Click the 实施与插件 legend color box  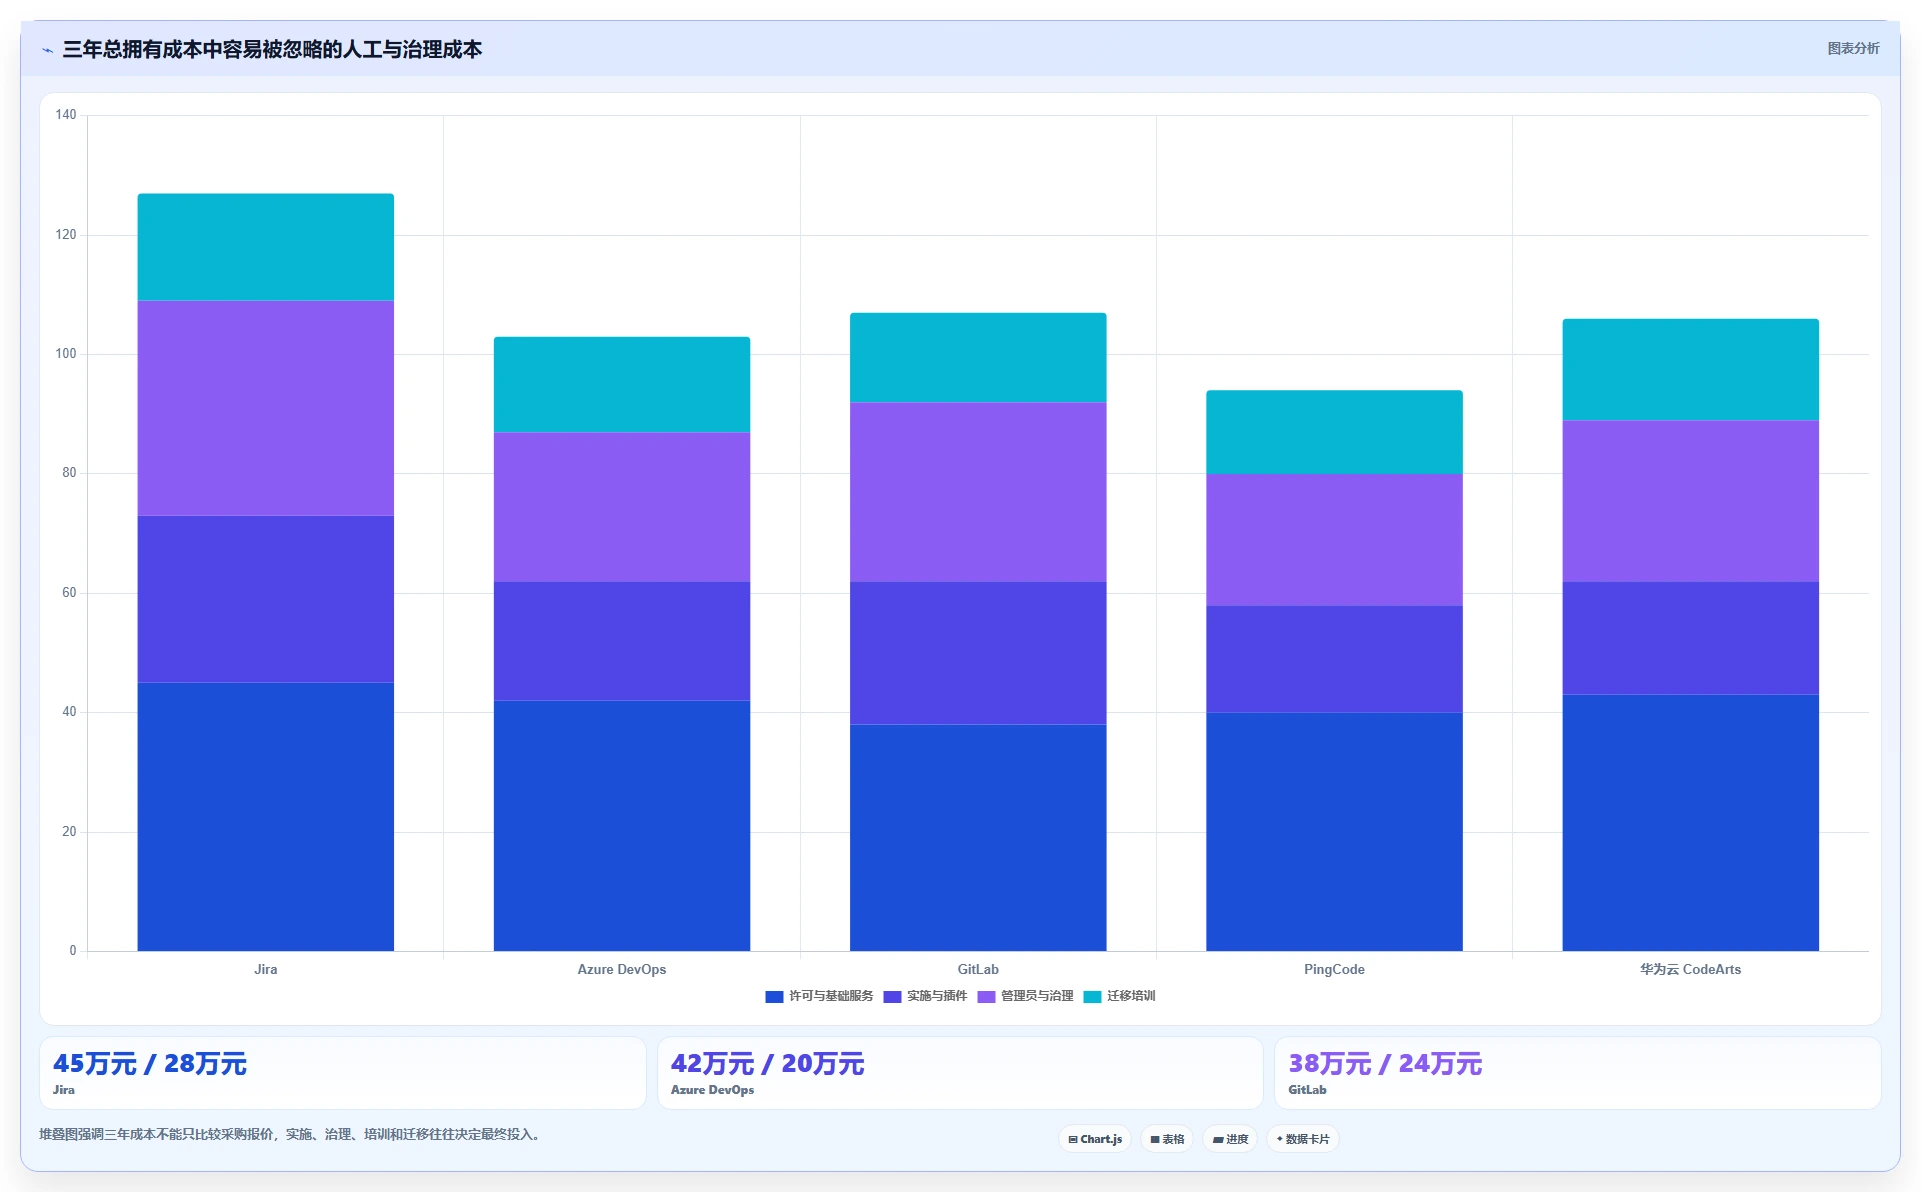click(x=892, y=997)
